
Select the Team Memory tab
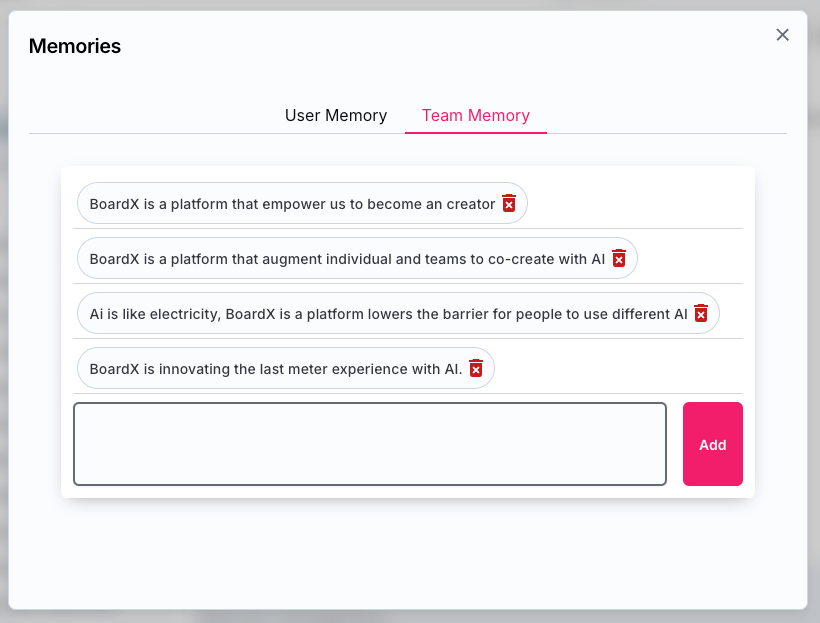476,115
